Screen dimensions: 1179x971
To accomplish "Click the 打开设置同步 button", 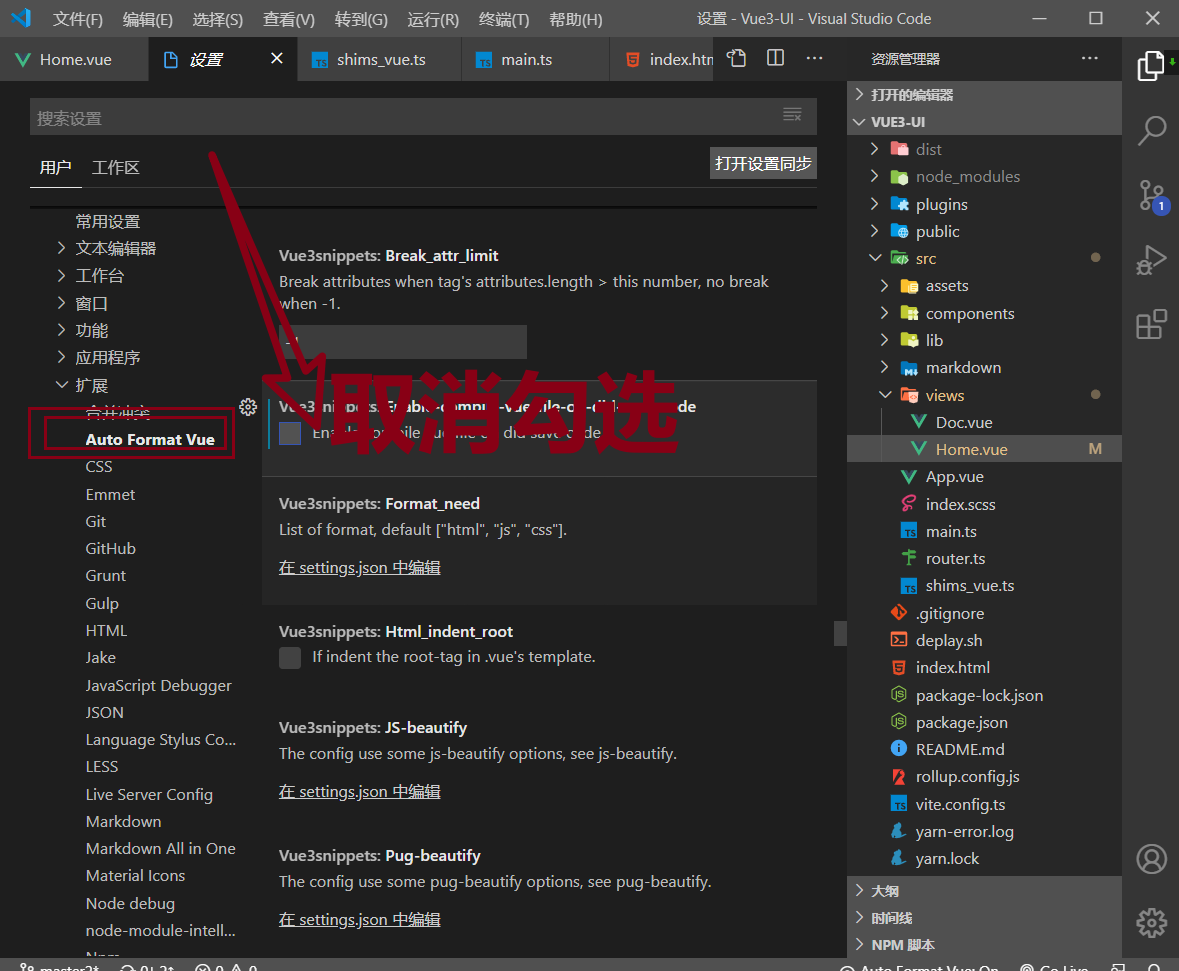I will pos(762,163).
